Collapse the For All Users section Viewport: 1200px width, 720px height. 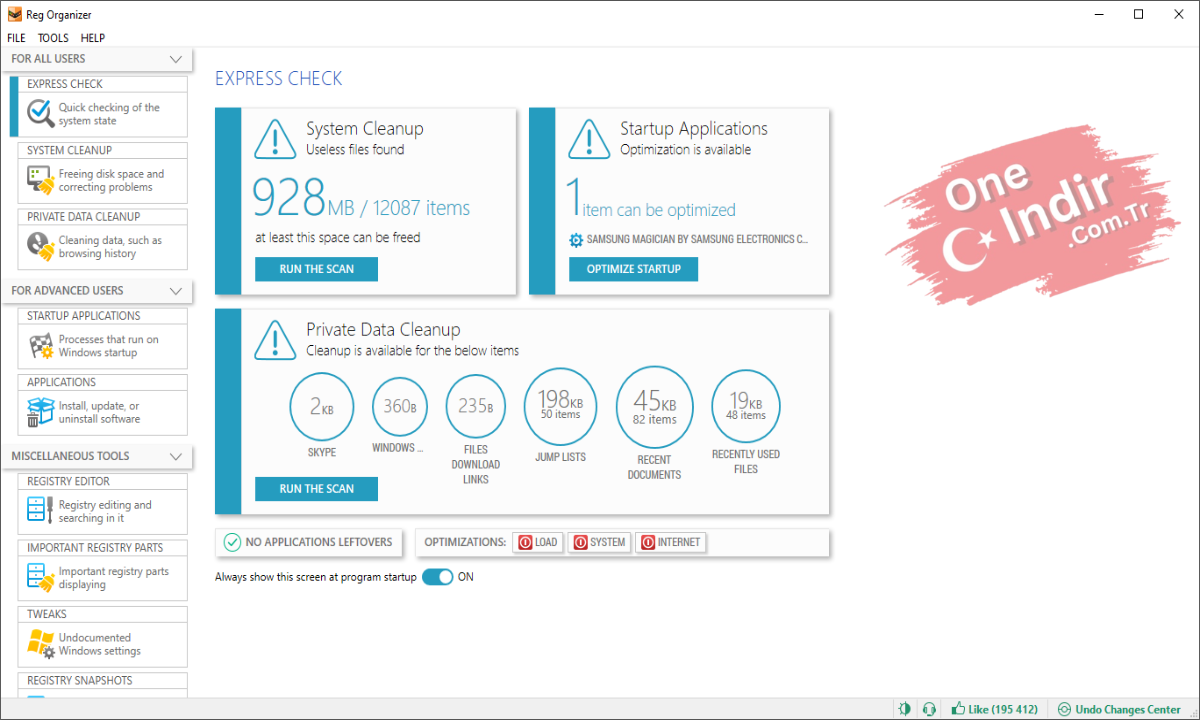click(176, 59)
